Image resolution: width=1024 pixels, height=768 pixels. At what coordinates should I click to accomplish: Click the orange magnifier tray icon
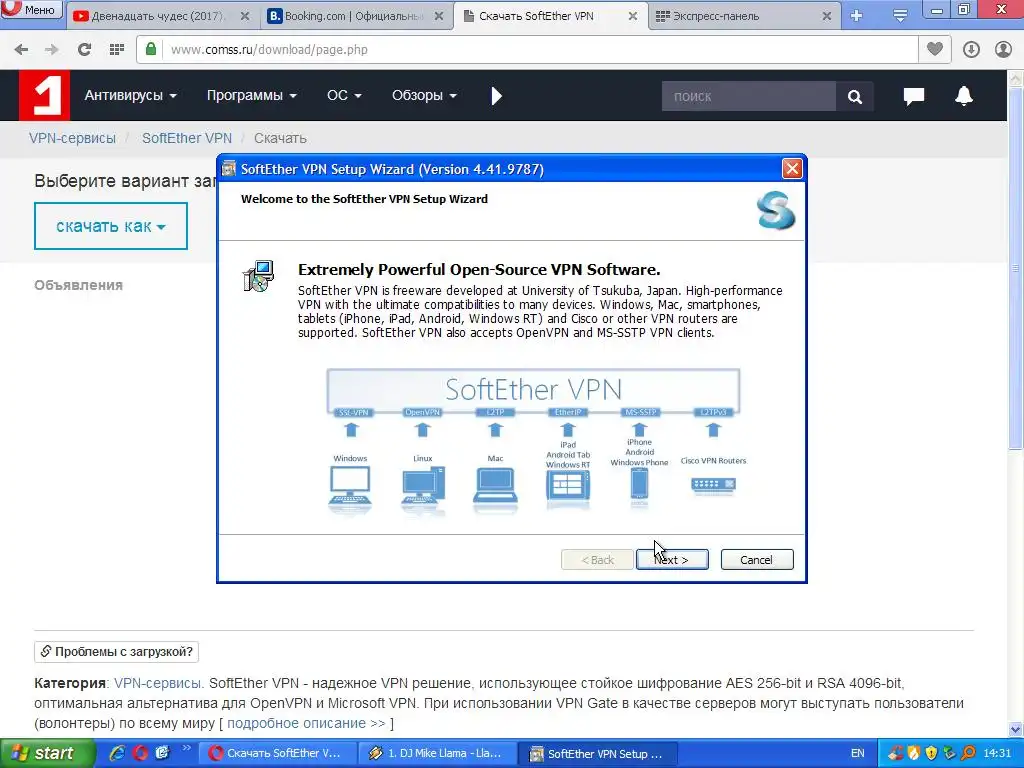pyautogui.click(x=968, y=753)
